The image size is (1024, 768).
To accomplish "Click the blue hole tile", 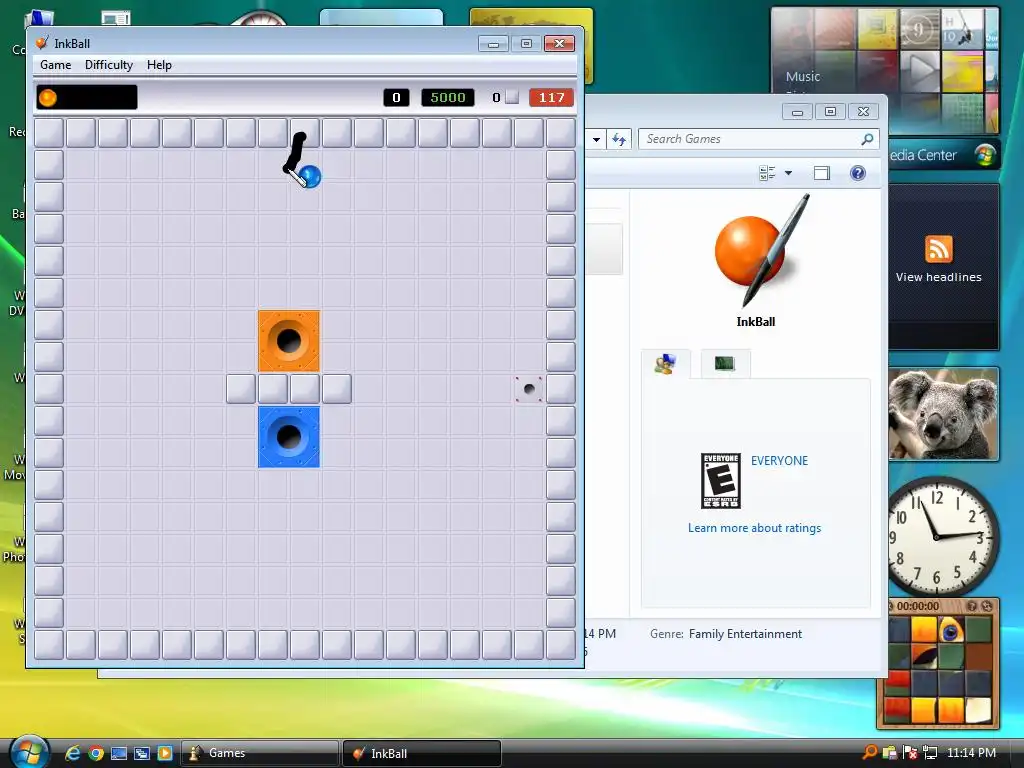I will click(x=289, y=437).
